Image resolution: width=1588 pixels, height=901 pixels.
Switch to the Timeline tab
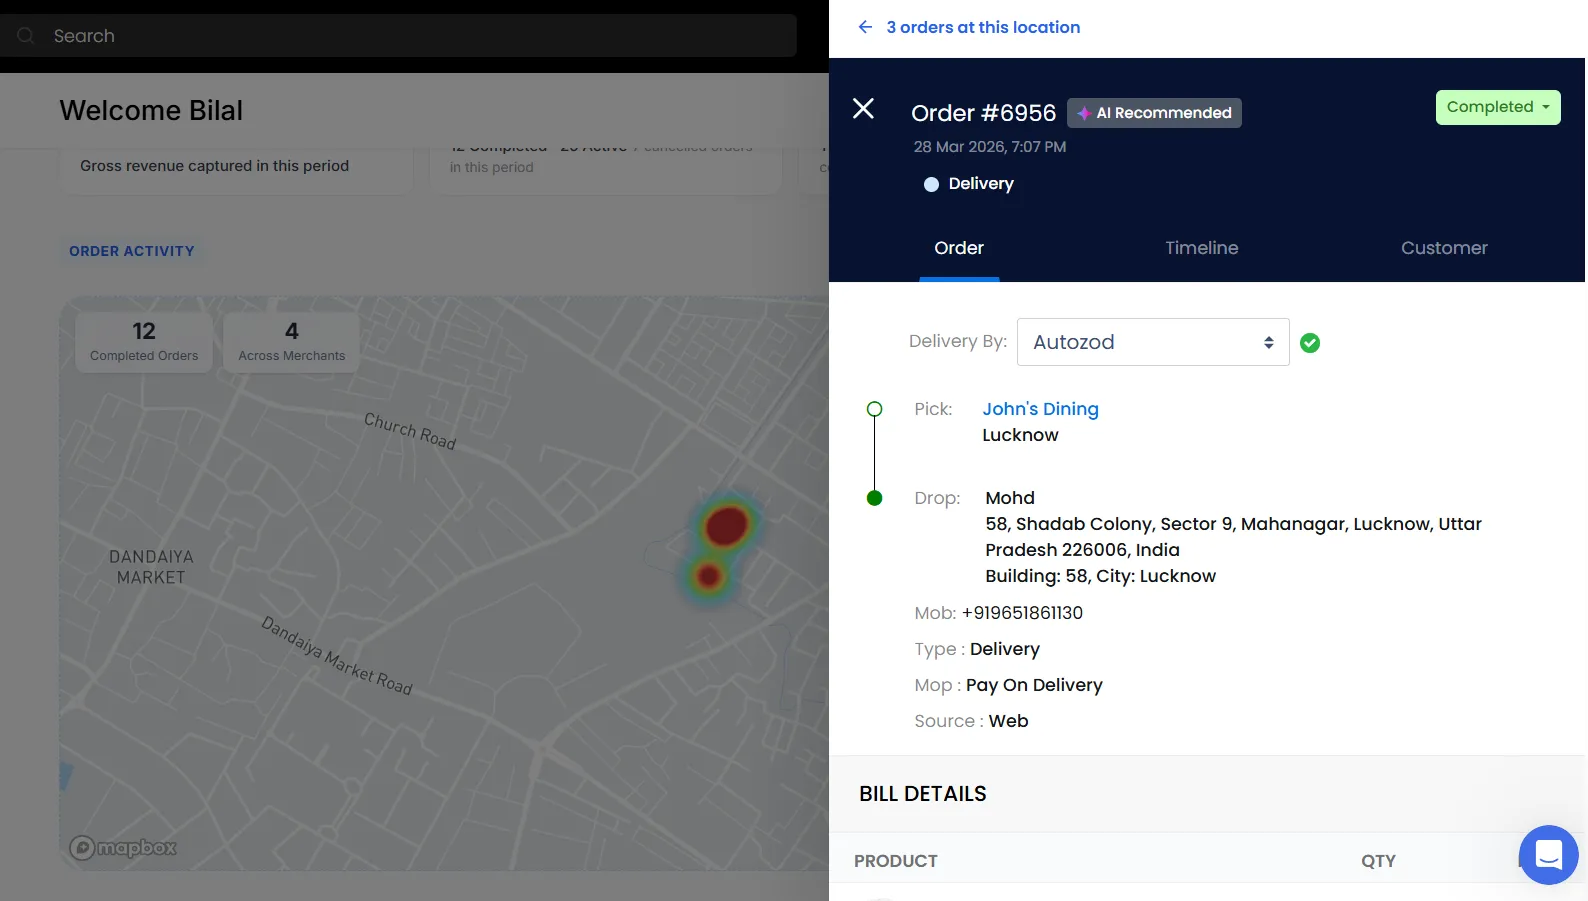(1201, 248)
